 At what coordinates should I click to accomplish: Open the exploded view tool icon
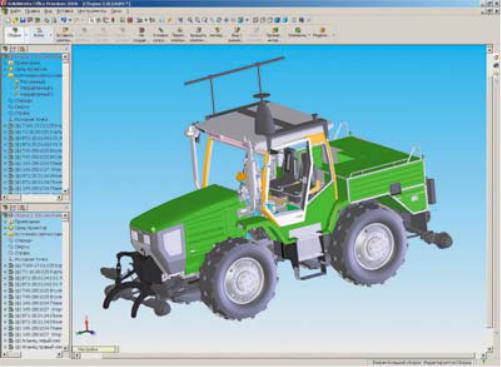coord(235,34)
